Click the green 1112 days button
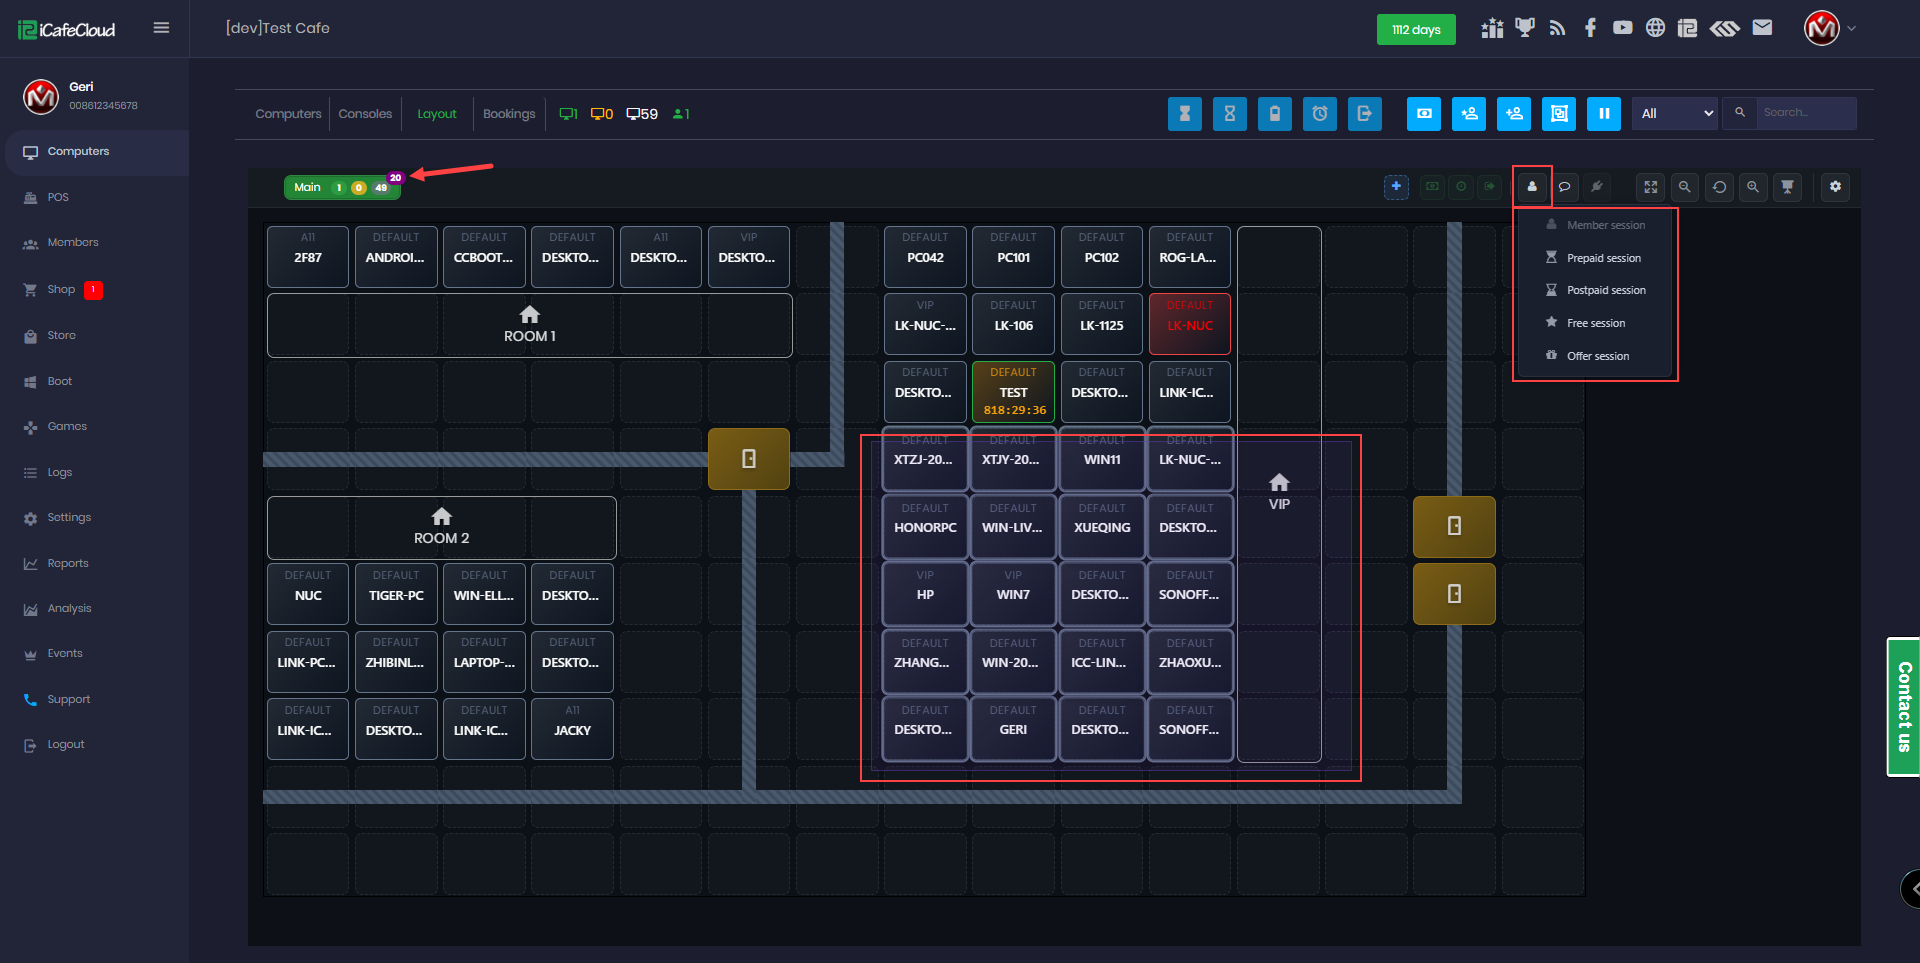Viewport: 1920px width, 963px height. 1415,29
